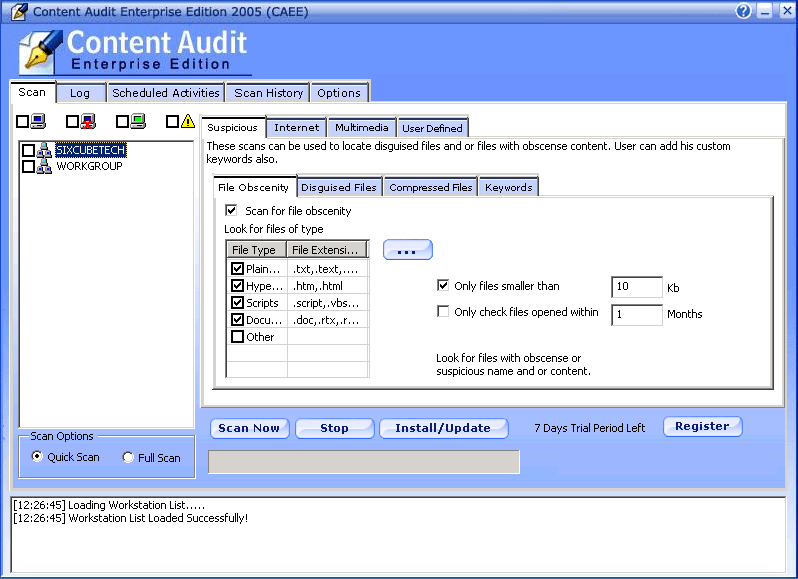The height and width of the screenshot is (579, 798).
Task: Click the help question mark icon in the title bar
Action: pyautogui.click(x=743, y=11)
